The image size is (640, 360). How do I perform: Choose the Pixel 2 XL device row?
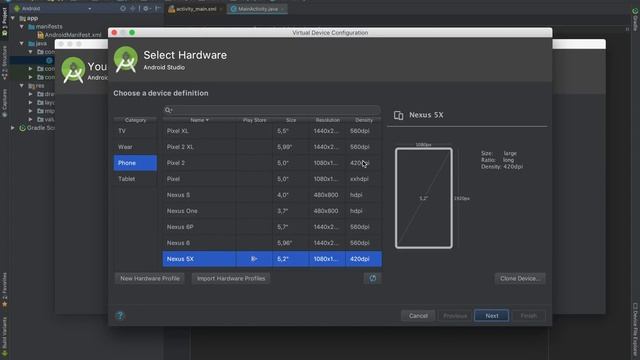pos(272,147)
